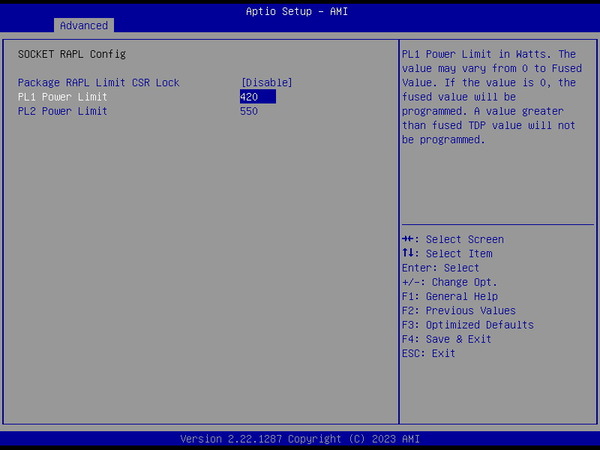Viewport: 600px width, 450px height.
Task: Click the Enter: Select hint
Action: tap(440, 268)
